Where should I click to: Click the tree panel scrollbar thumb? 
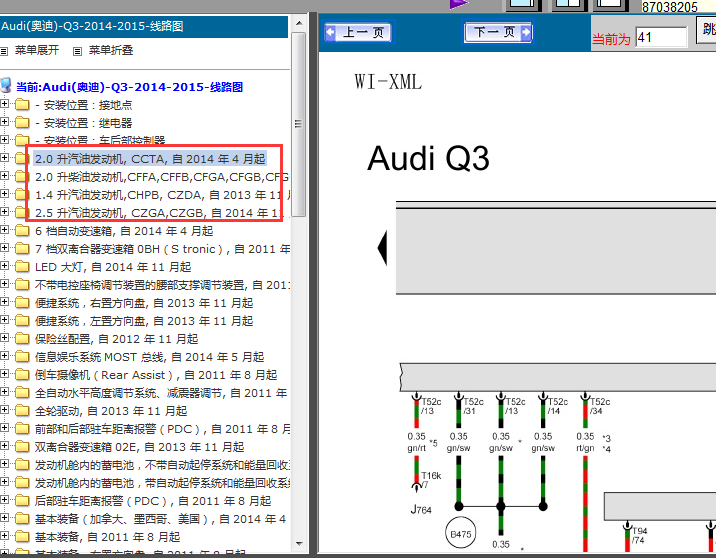299,124
